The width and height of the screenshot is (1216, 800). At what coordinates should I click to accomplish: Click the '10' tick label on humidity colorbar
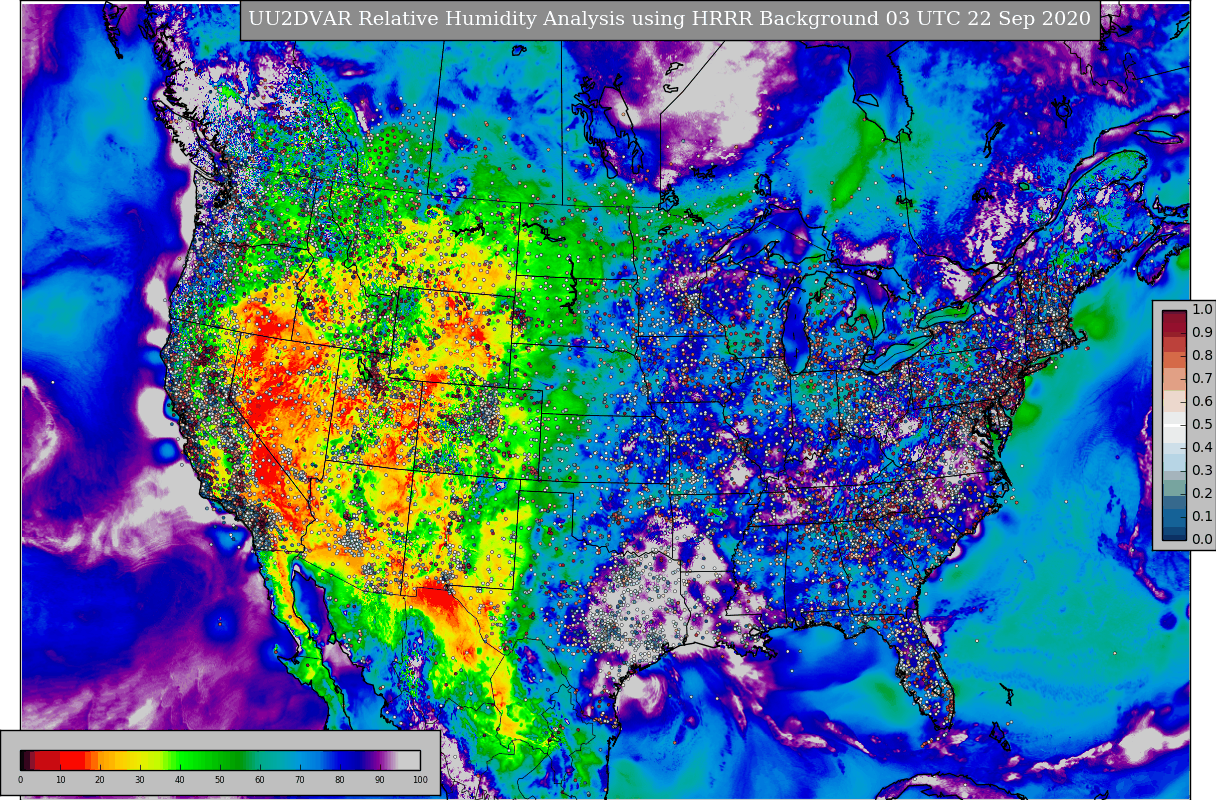click(x=60, y=780)
